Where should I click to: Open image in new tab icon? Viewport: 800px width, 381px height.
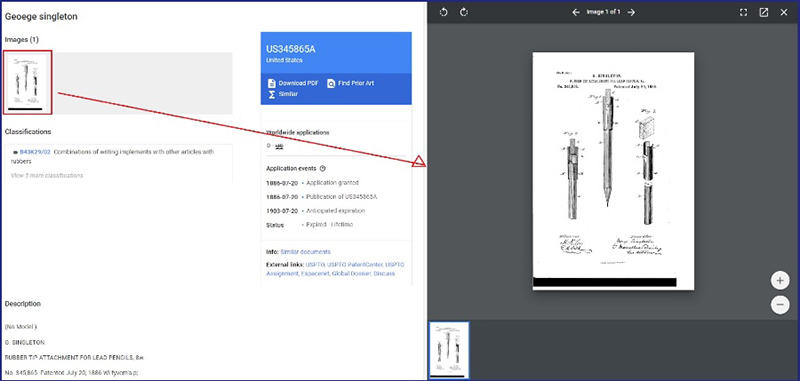[x=764, y=13]
